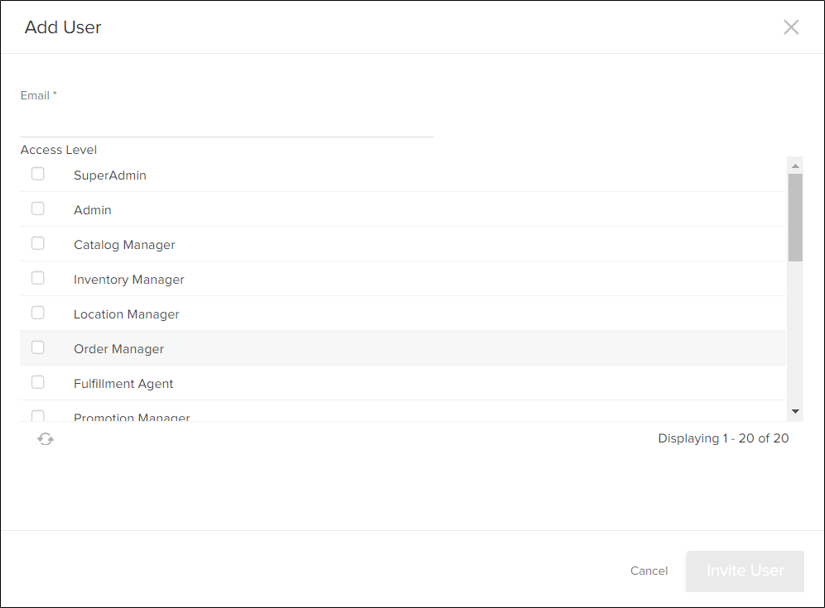
Task: Enable Location Manager access
Action: coord(37,312)
